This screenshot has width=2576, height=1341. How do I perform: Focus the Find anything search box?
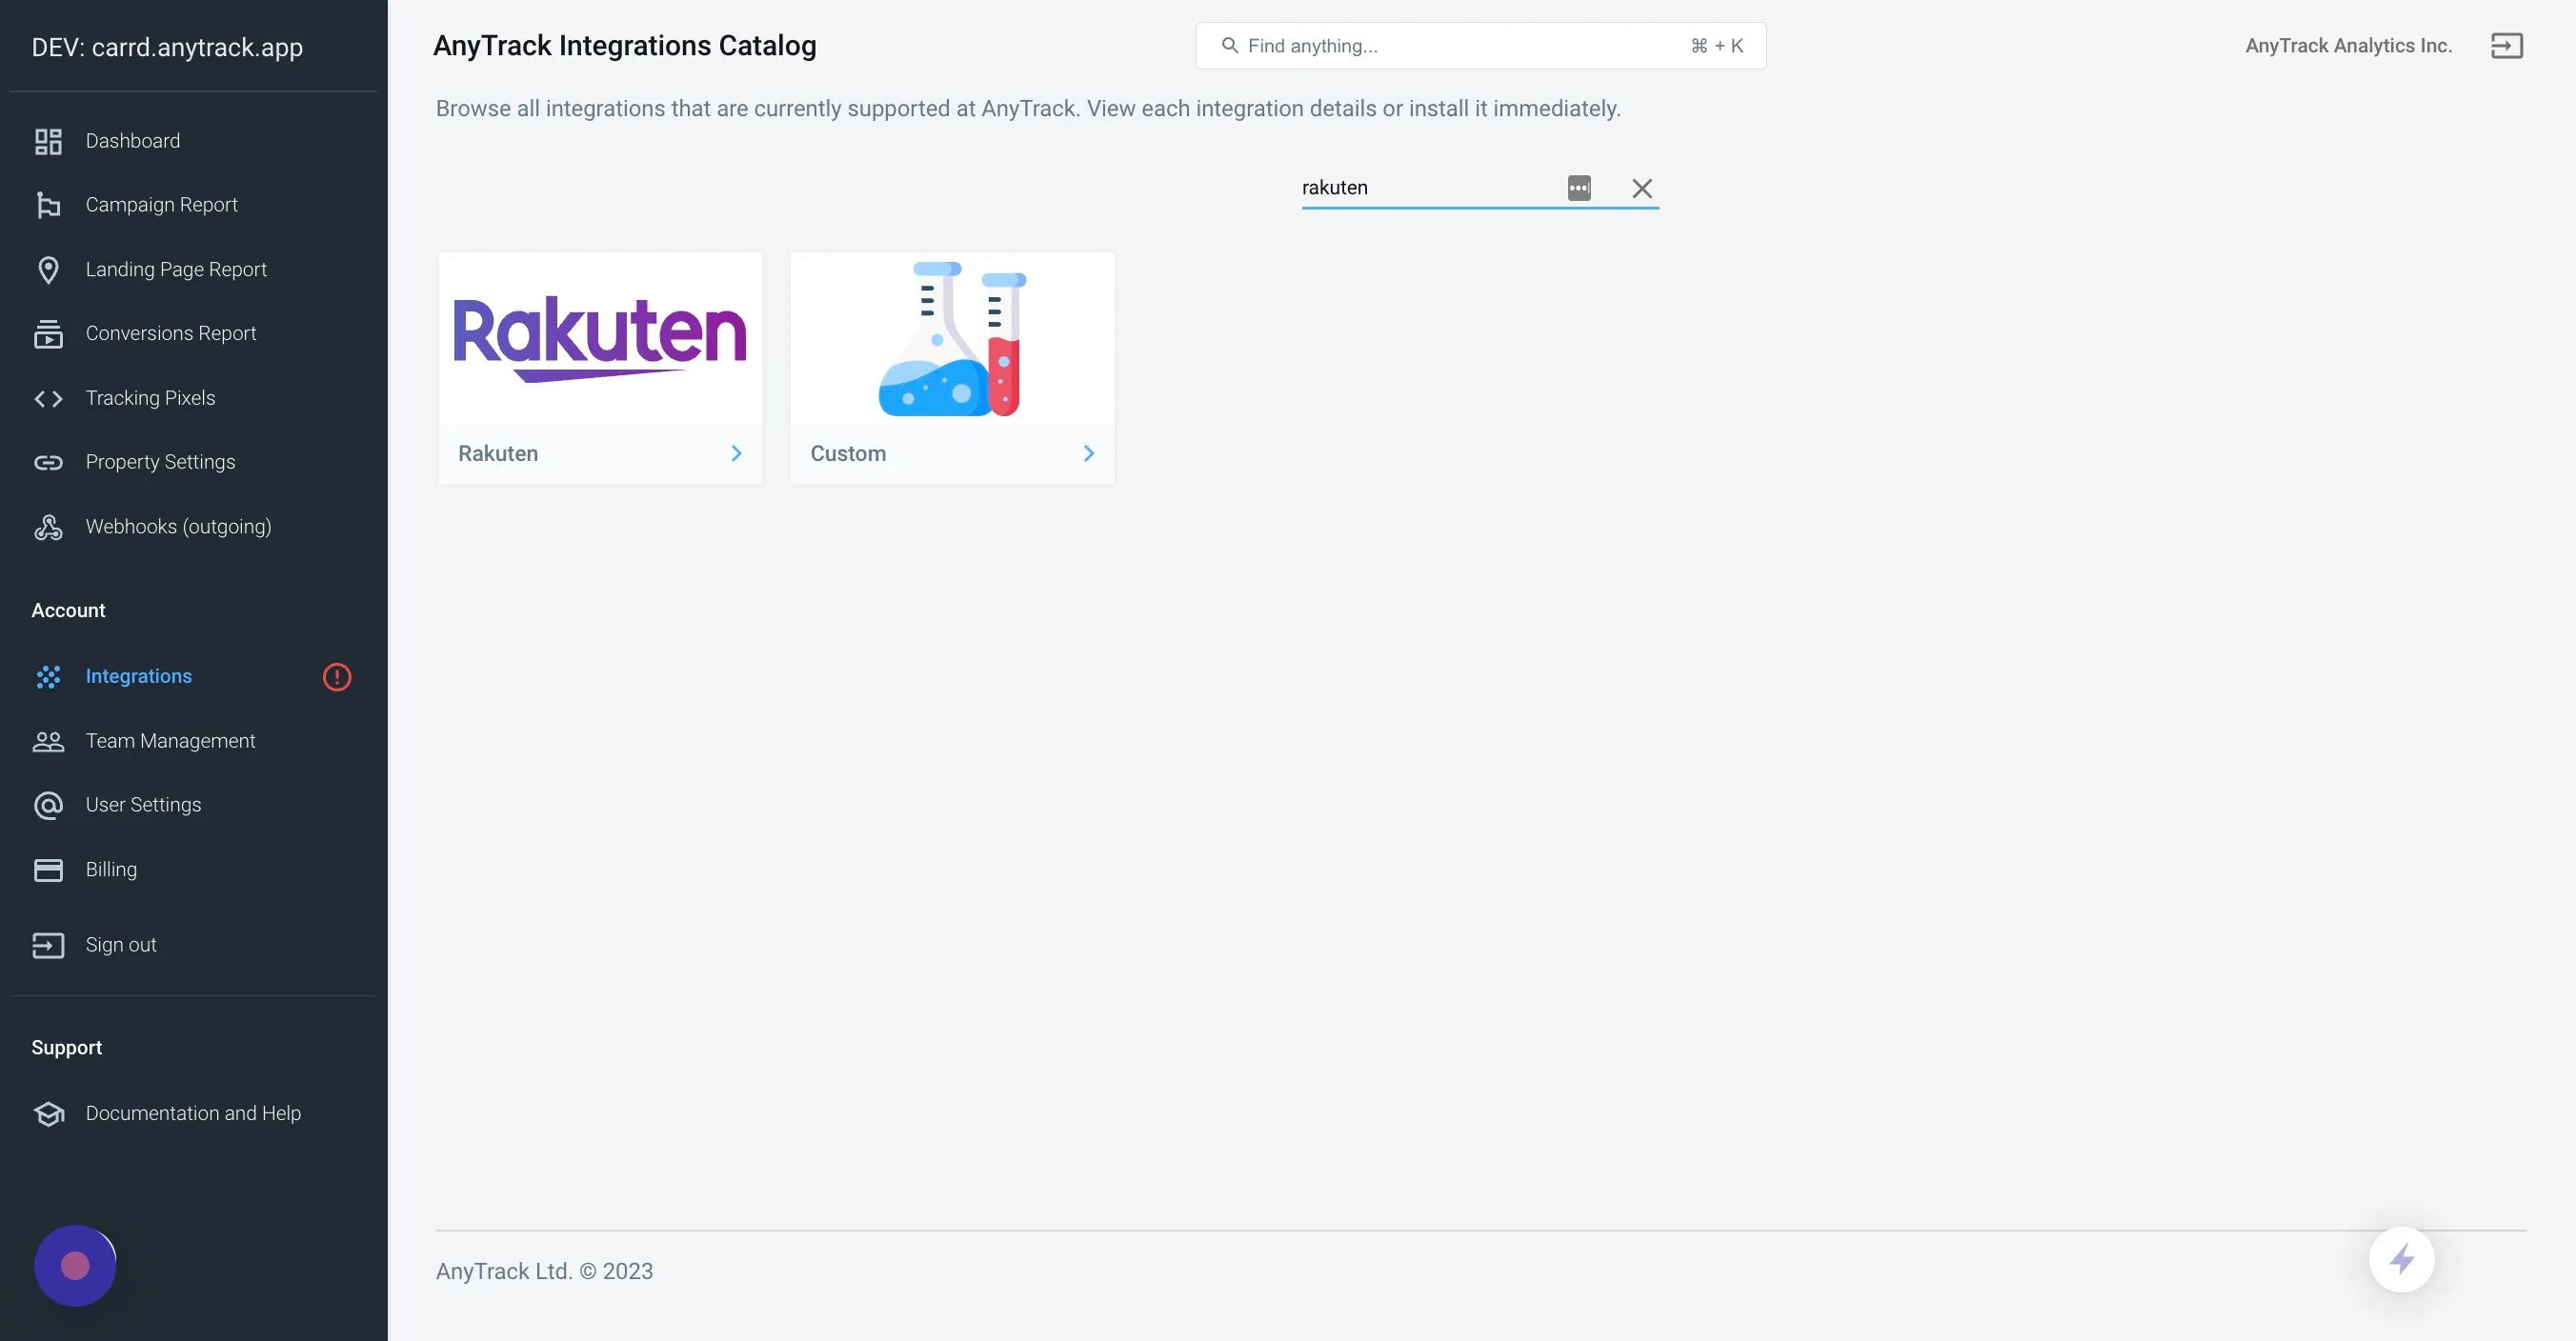[x=1480, y=46]
